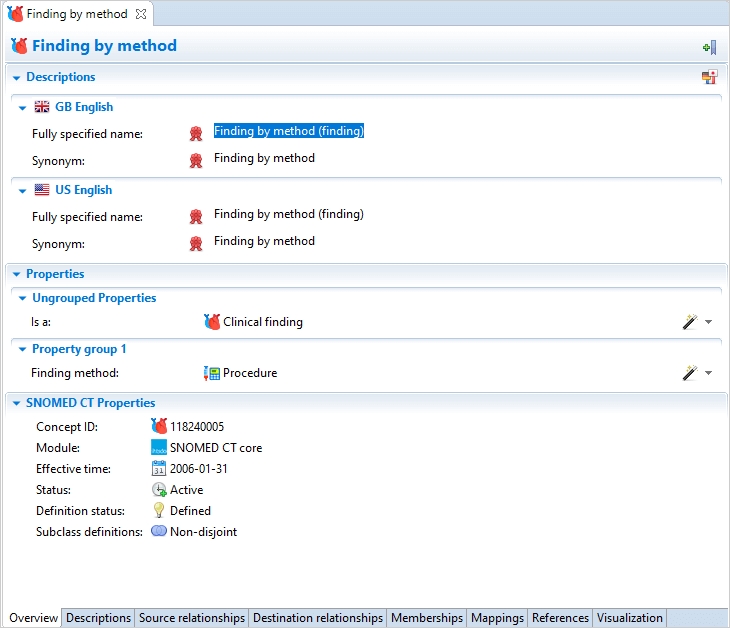Click the wand icon beside Procedure
This screenshot has height=628, width=730.
(689, 373)
